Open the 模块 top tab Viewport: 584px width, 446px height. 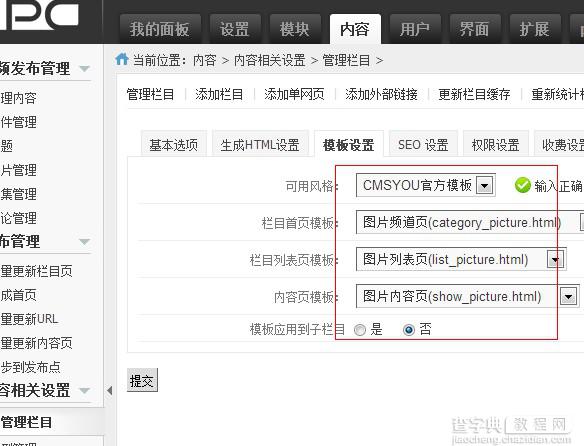[295, 29]
